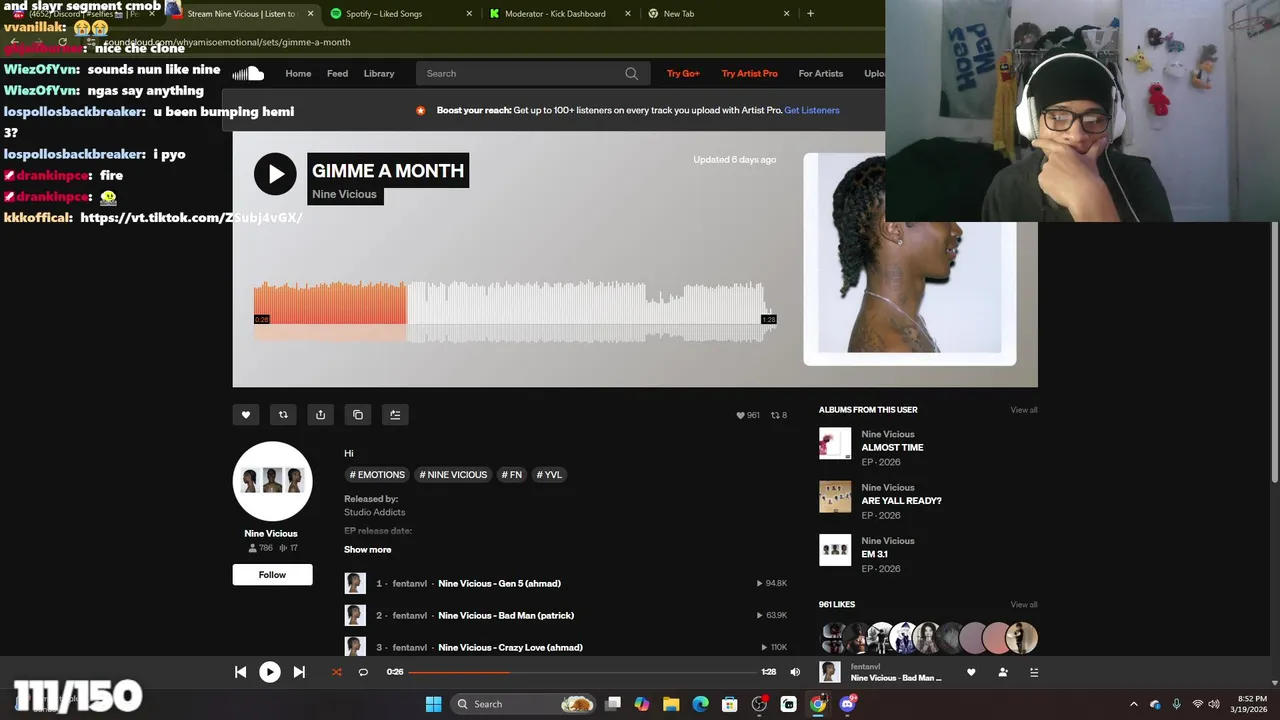Like the set with the heart button
1280x720 pixels.
tap(246, 415)
